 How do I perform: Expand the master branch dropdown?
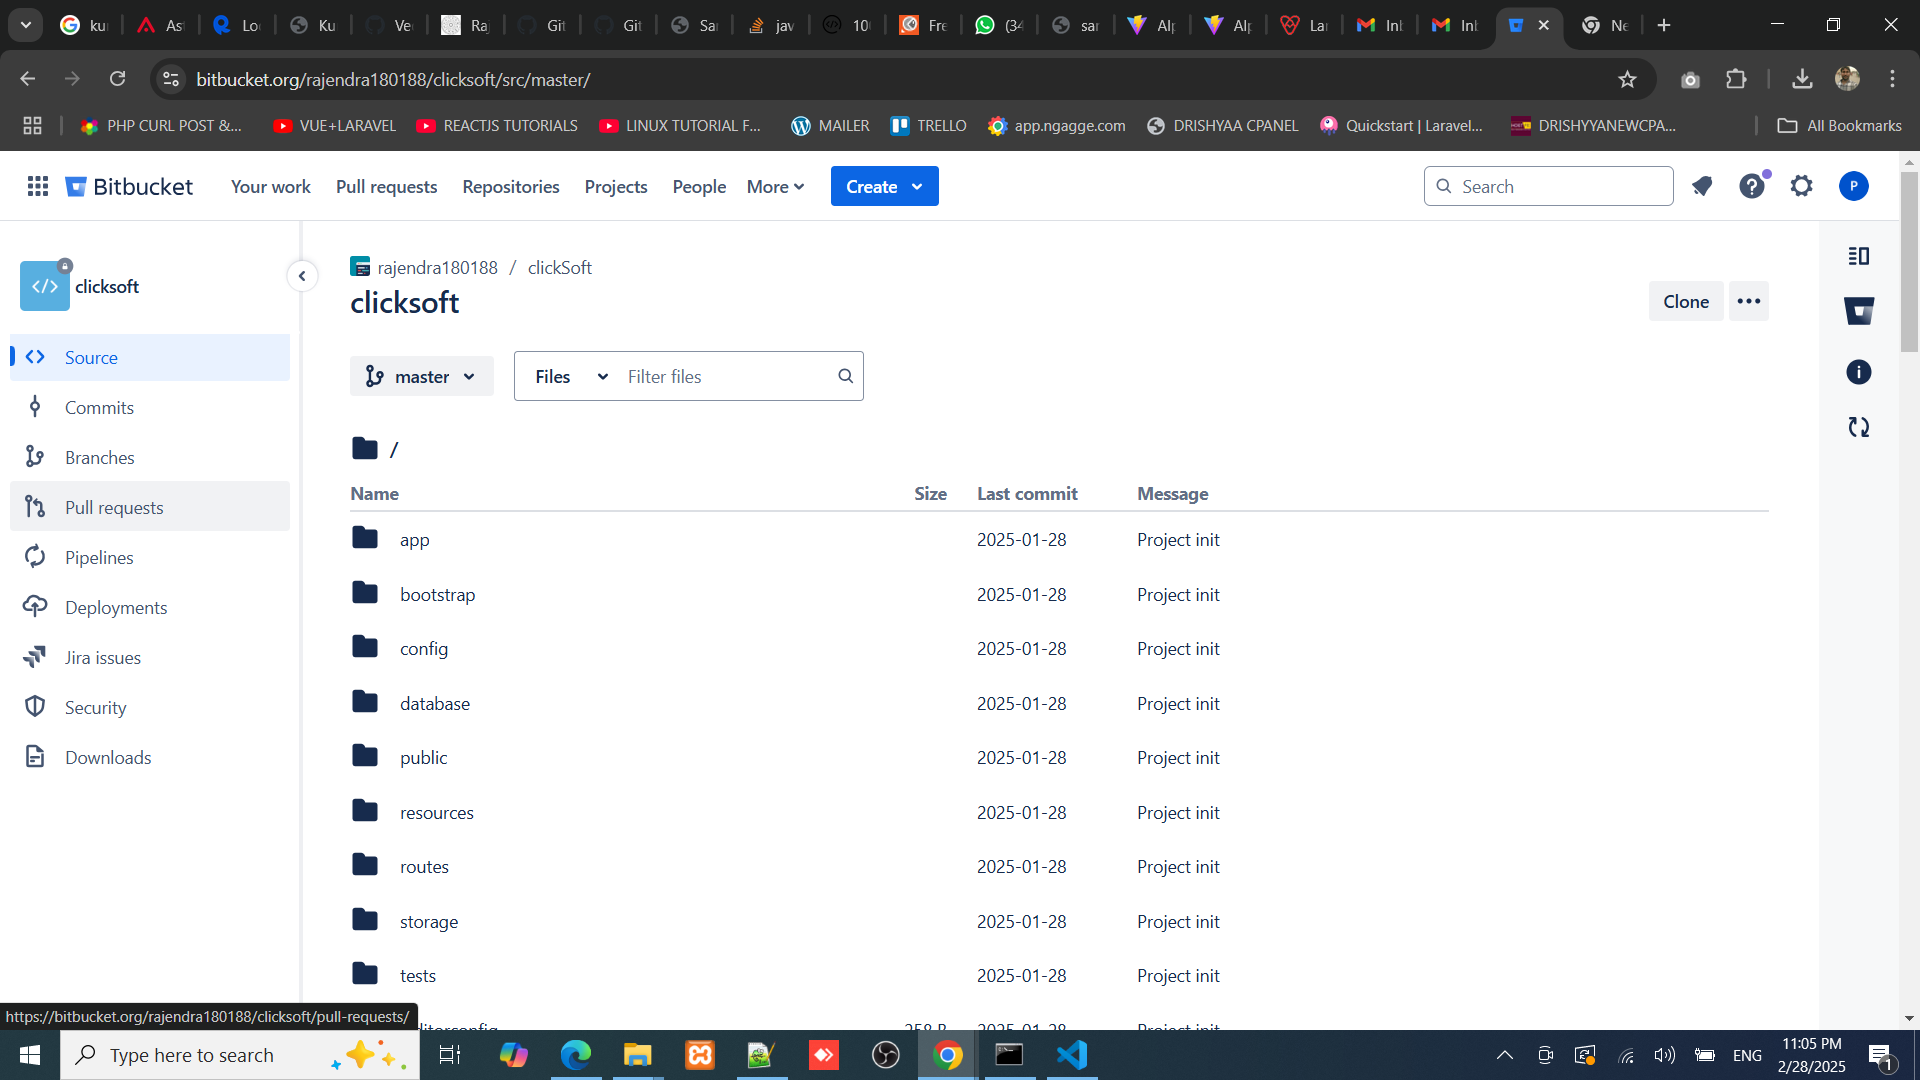421,376
